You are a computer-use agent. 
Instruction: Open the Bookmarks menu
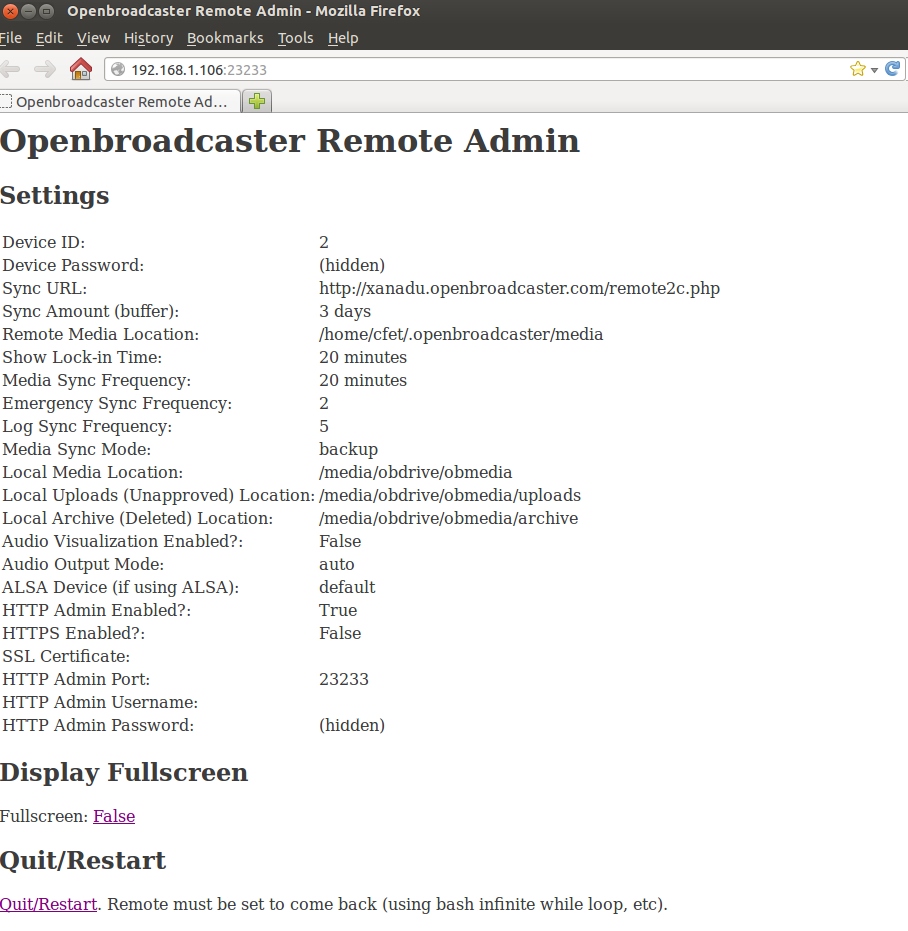point(225,38)
